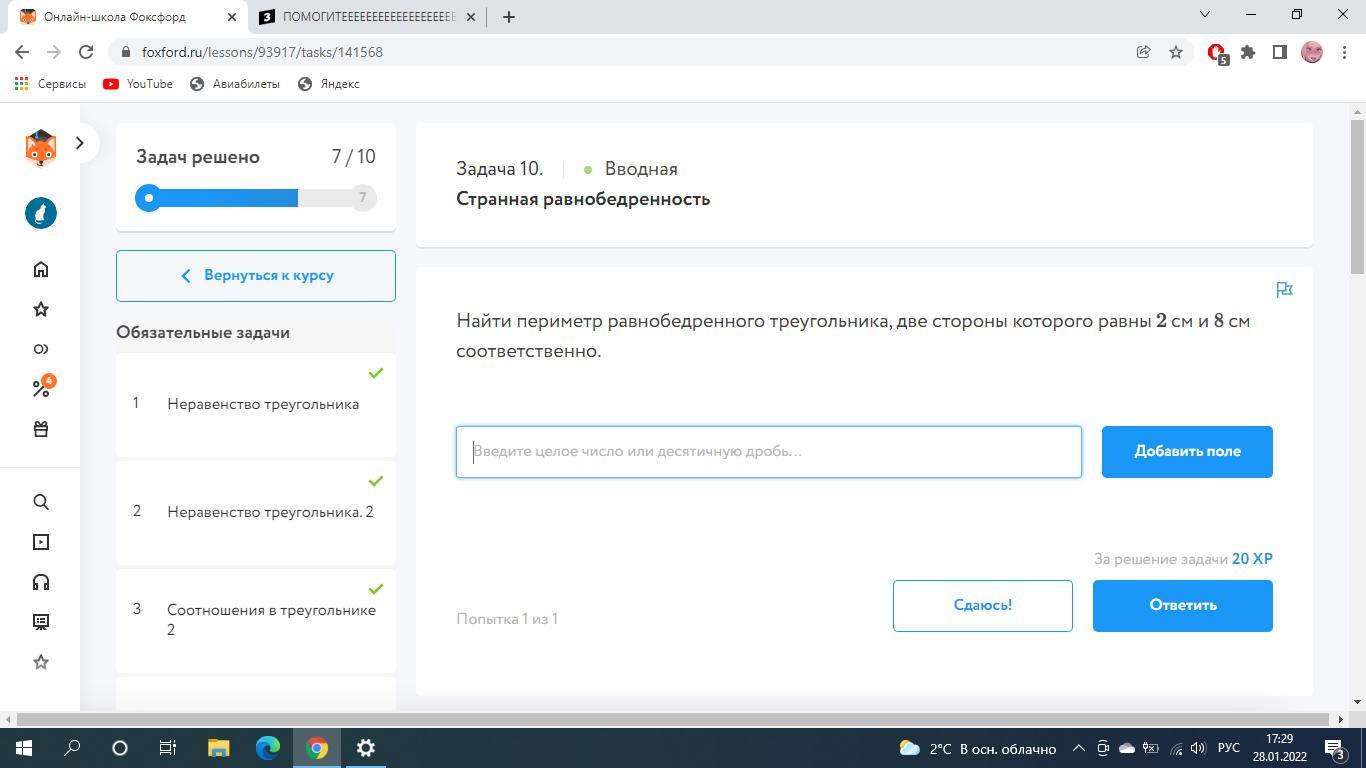Viewport: 1366px width, 768px height.
Task: Click the share page icon
Action: [x=1143, y=52]
